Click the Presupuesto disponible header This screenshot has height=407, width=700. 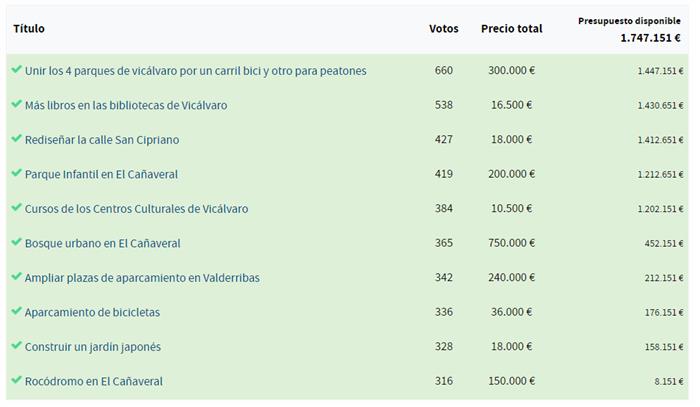pyautogui.click(x=629, y=20)
